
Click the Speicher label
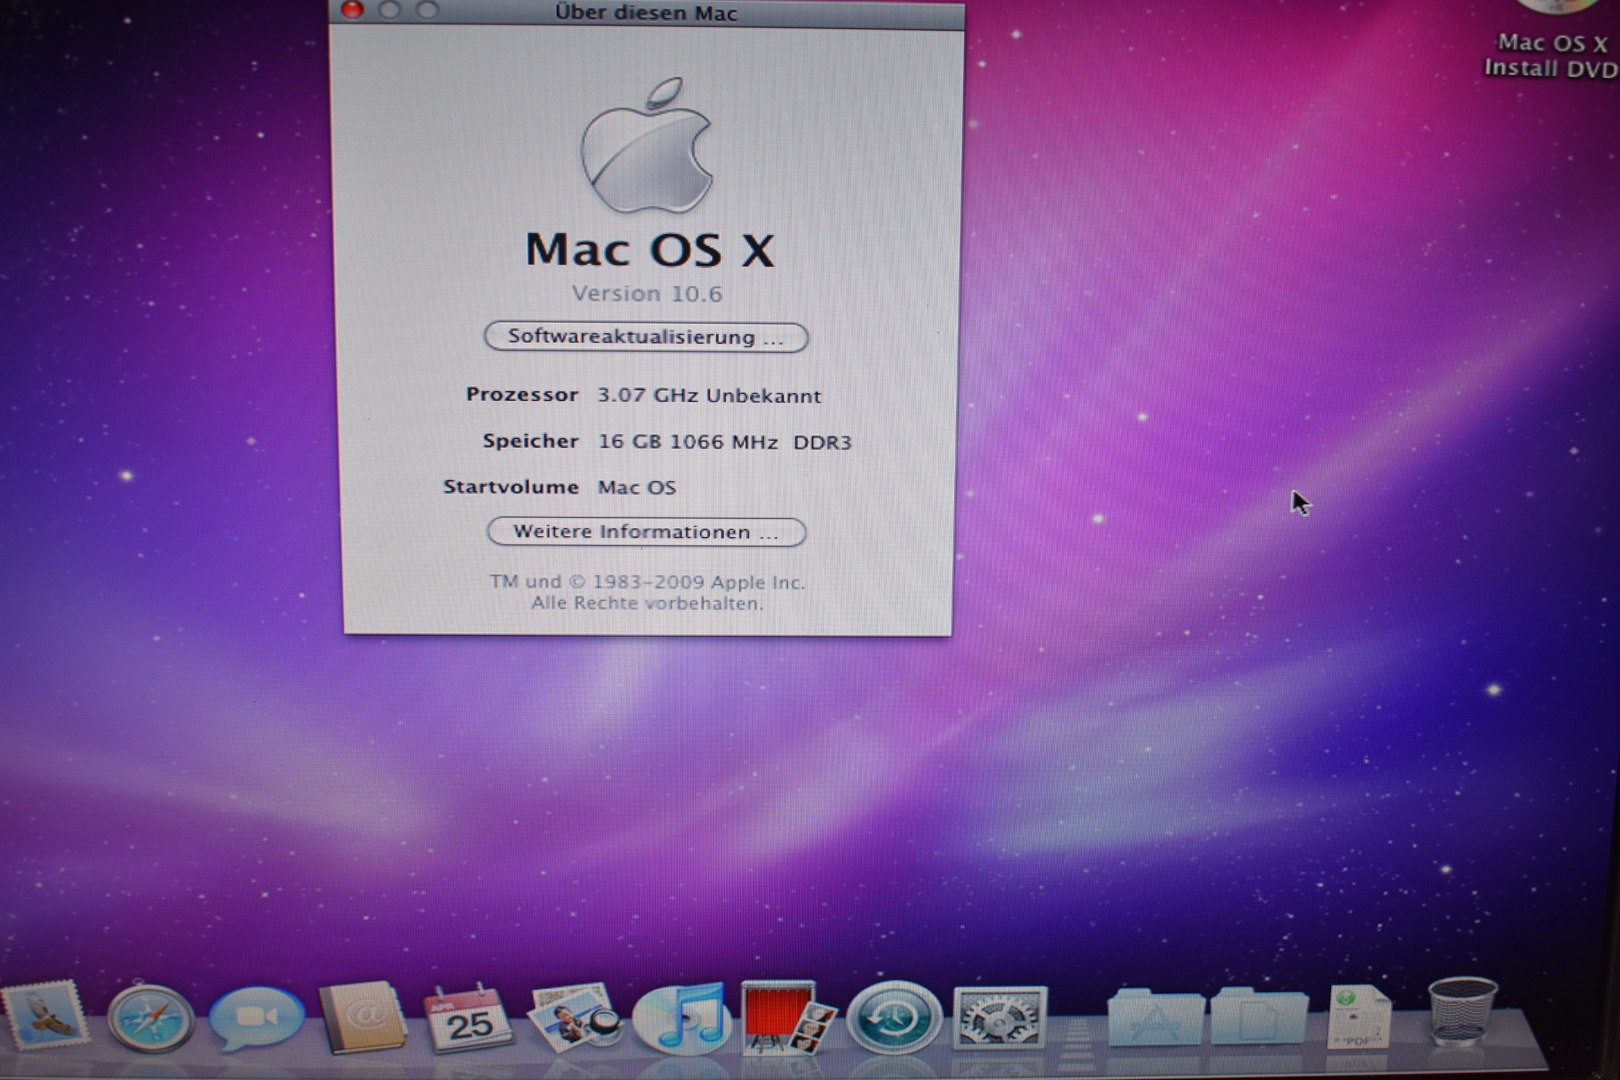530,441
